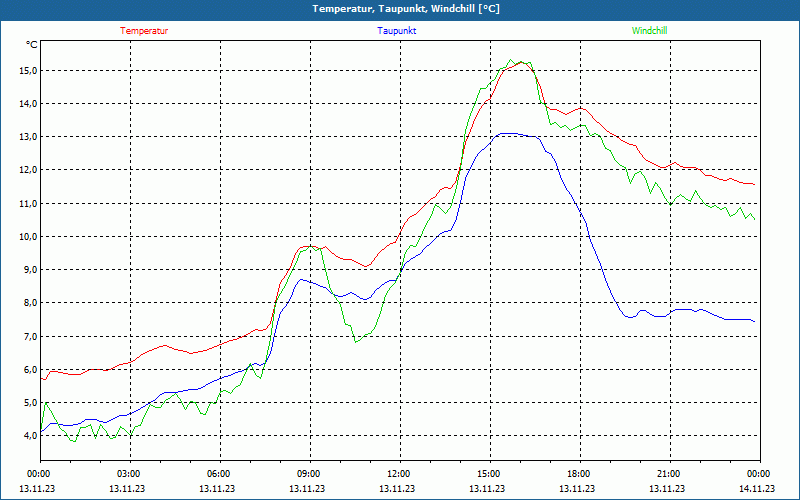Click the 13,0 y-axis value
Screen dimensions: 800x500
point(29,137)
